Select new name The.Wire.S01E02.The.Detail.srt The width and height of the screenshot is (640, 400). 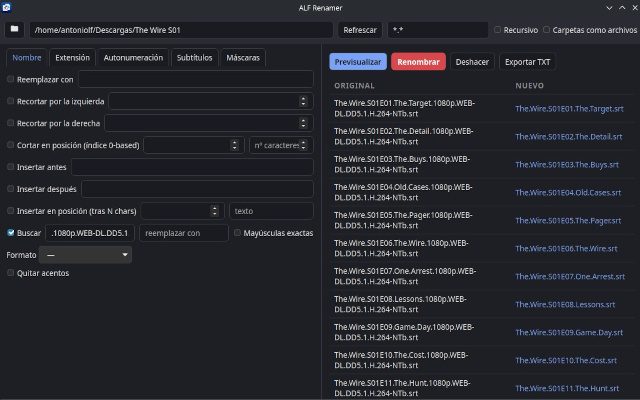click(x=569, y=137)
